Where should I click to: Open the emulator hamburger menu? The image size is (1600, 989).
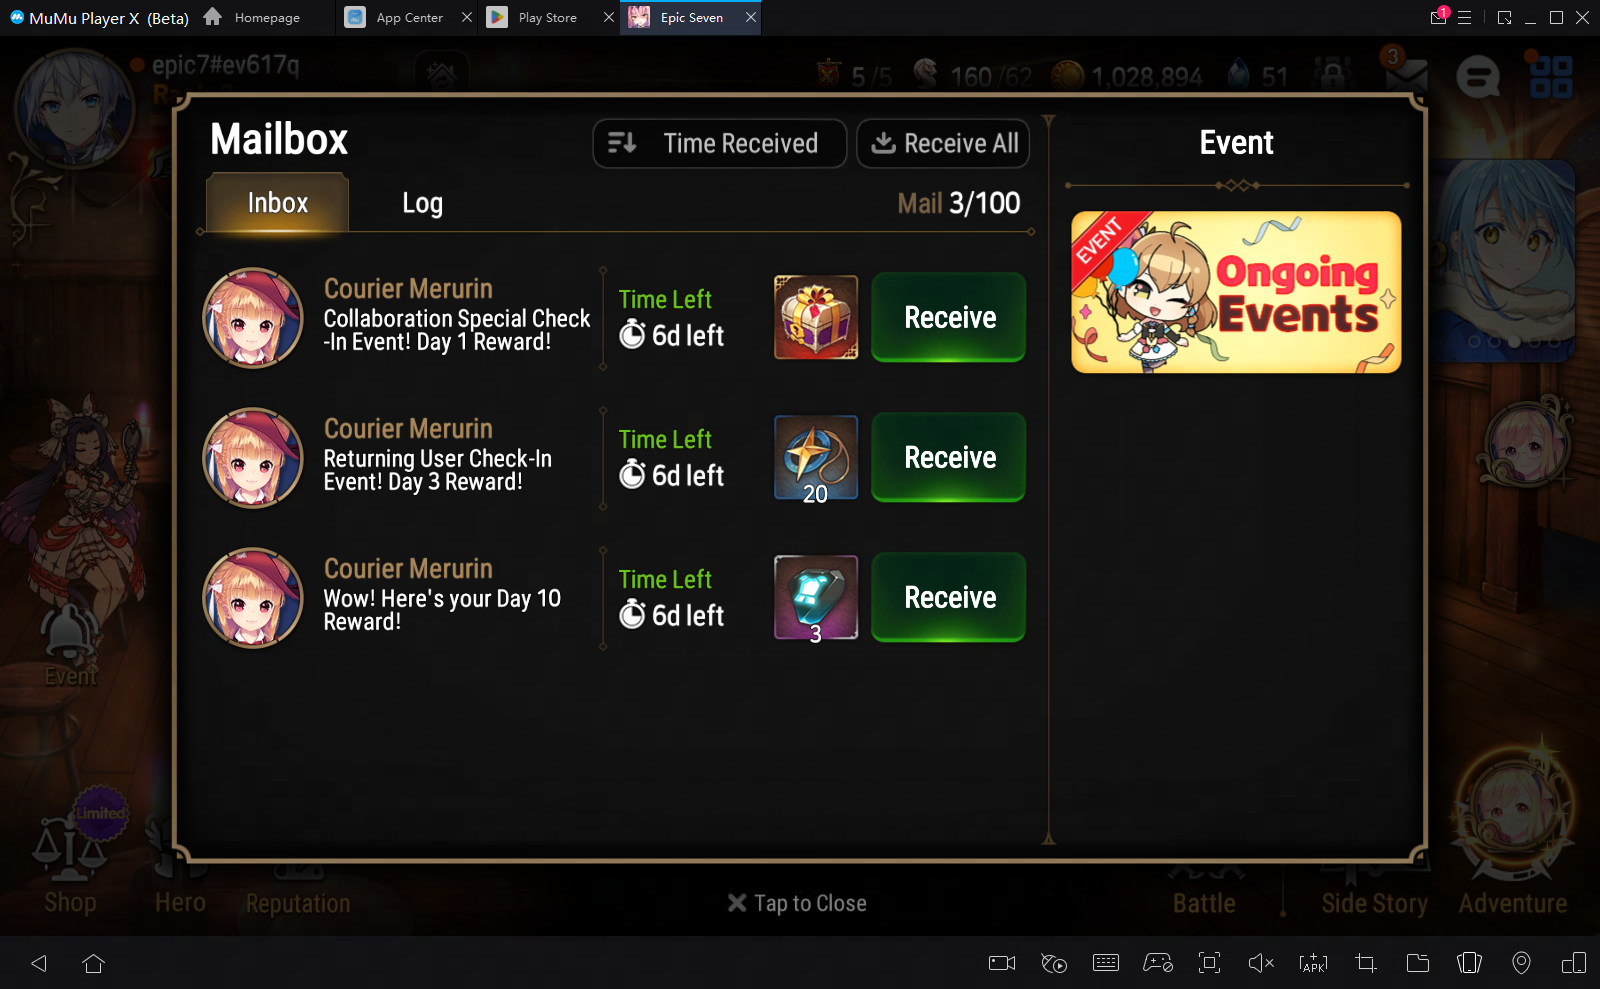(1464, 17)
